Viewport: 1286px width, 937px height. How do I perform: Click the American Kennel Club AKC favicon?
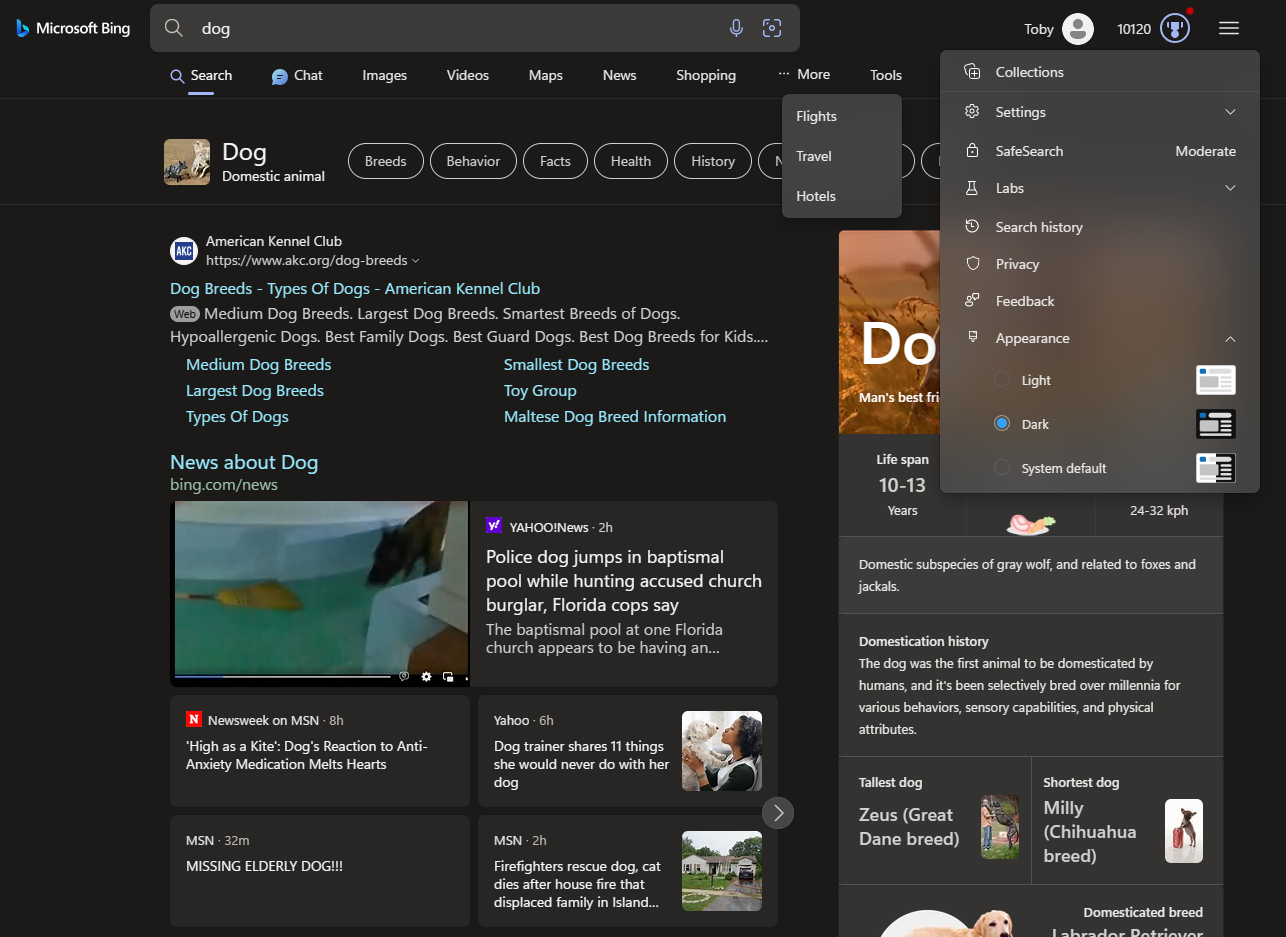pos(184,251)
